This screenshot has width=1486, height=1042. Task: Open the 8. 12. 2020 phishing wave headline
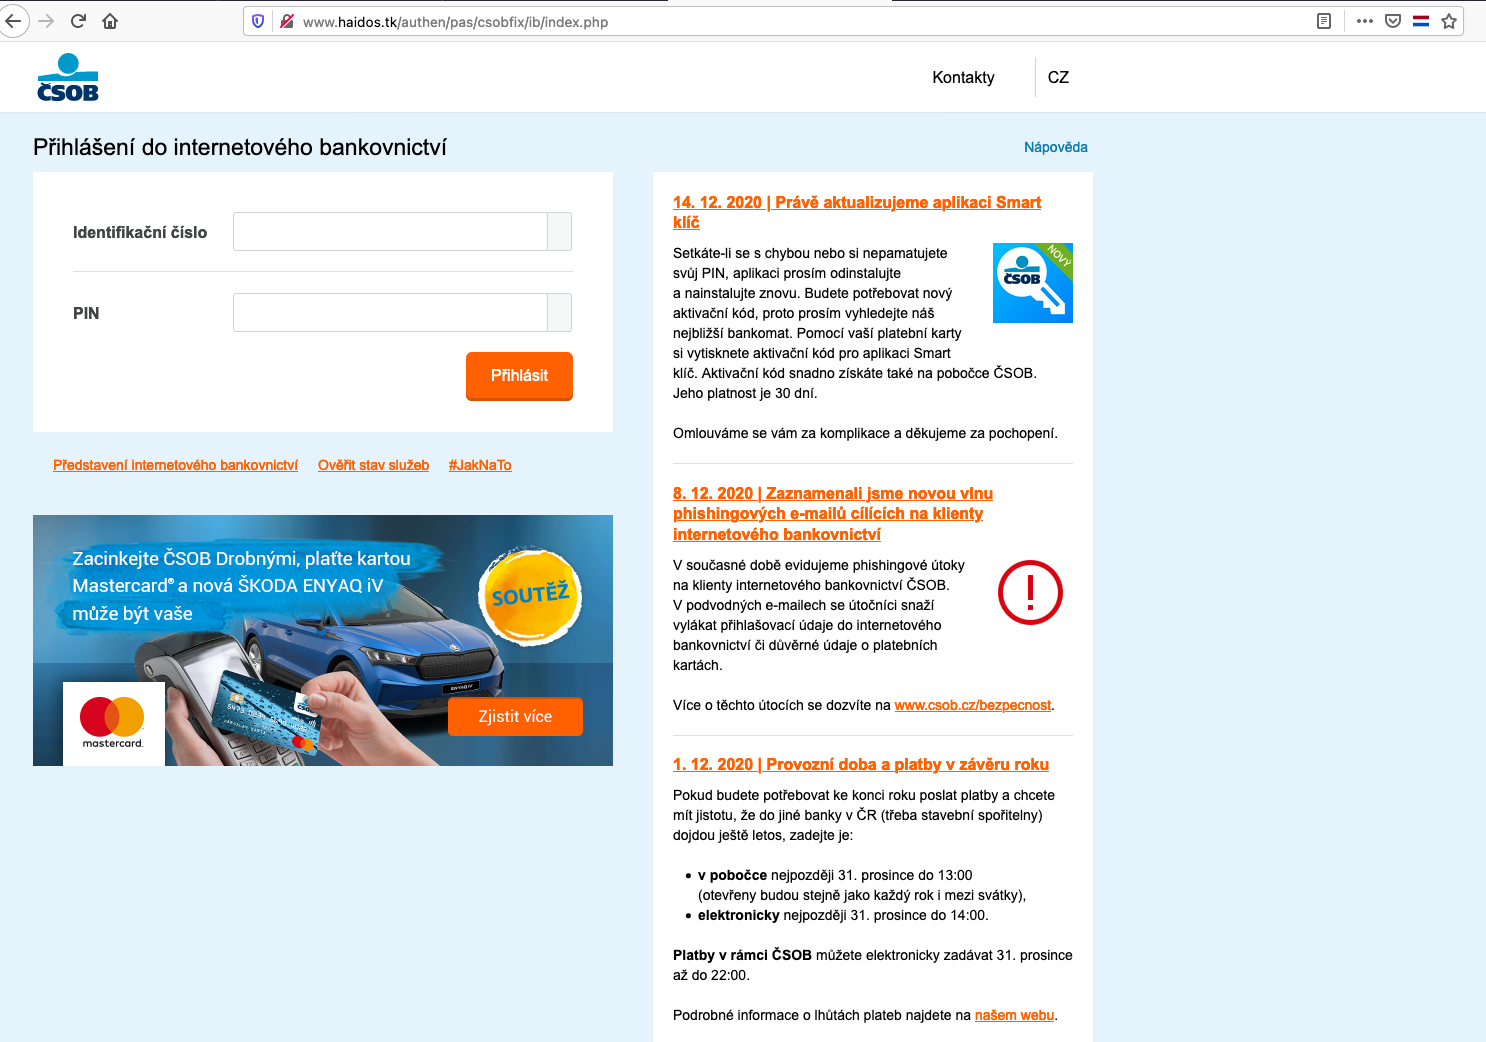point(833,514)
